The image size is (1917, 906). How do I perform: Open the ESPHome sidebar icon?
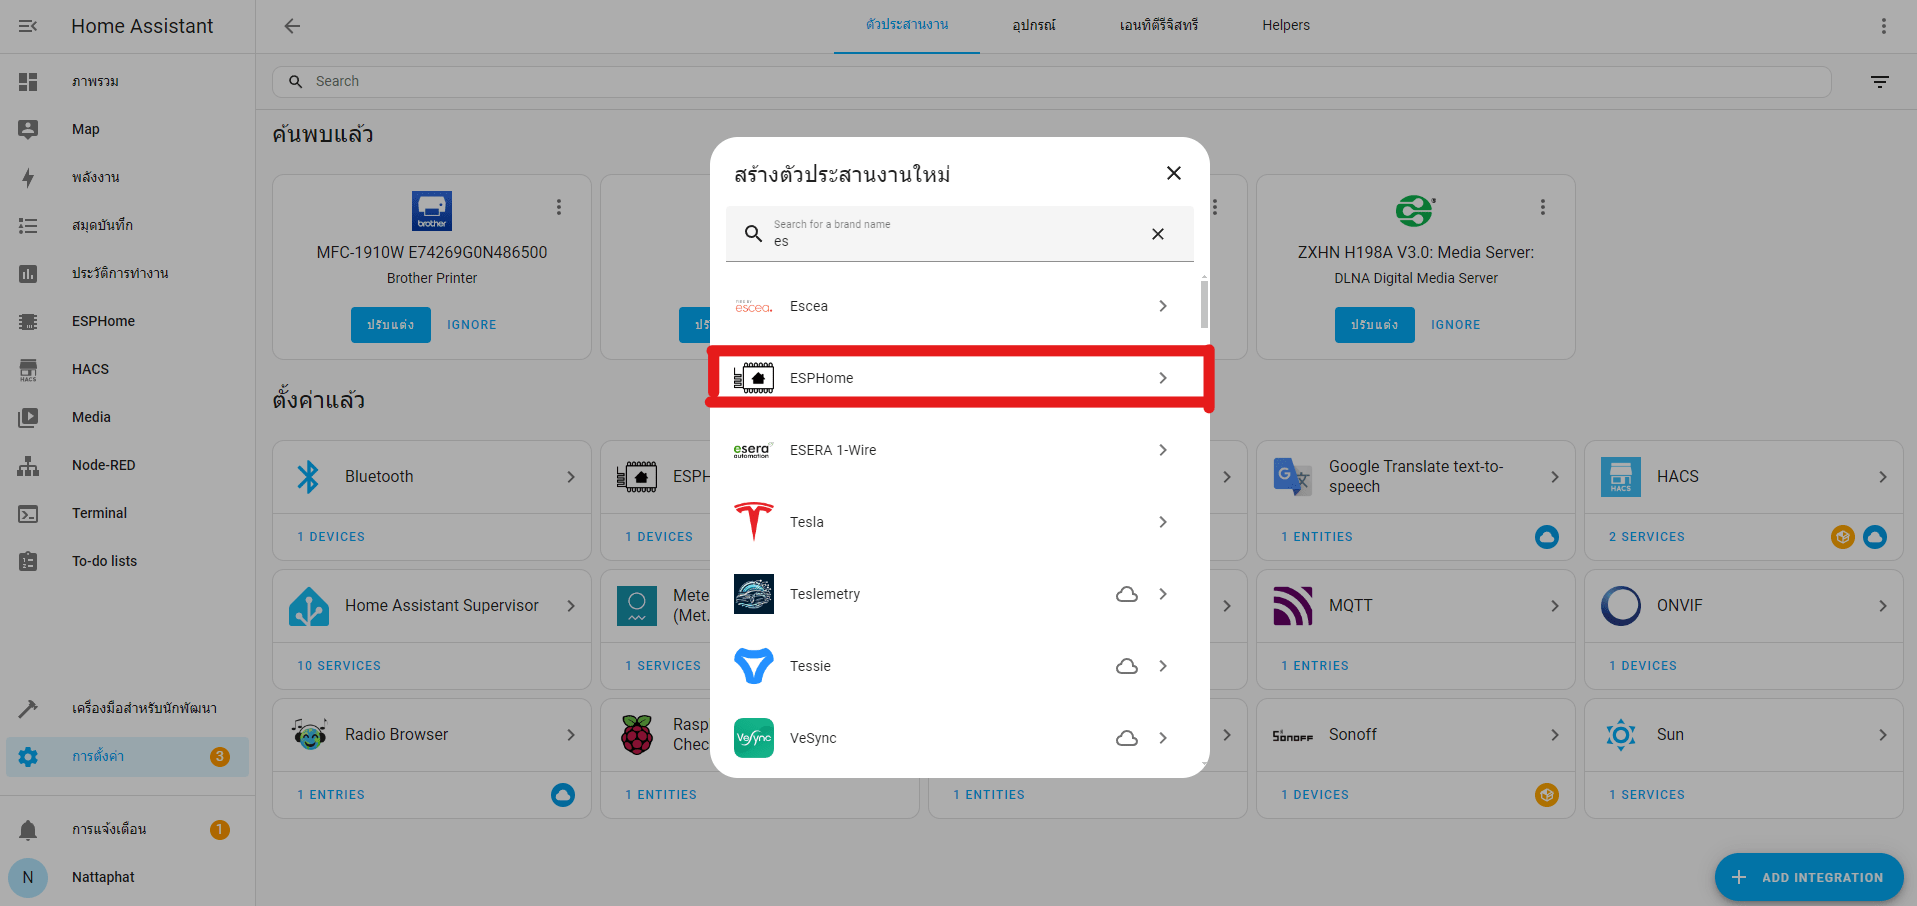point(28,321)
